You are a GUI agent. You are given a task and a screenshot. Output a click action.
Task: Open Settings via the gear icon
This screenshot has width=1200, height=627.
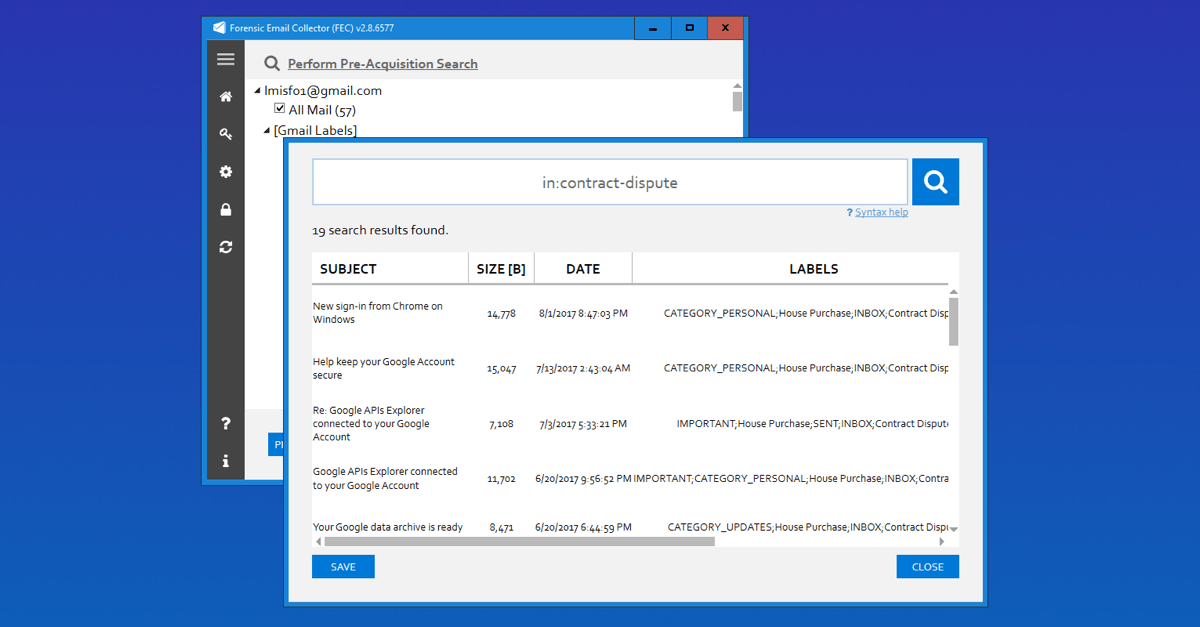225,171
